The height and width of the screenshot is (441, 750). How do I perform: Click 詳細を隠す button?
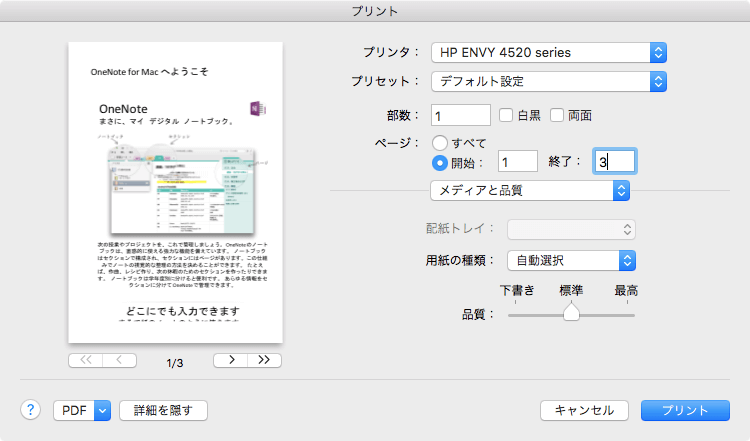(163, 410)
